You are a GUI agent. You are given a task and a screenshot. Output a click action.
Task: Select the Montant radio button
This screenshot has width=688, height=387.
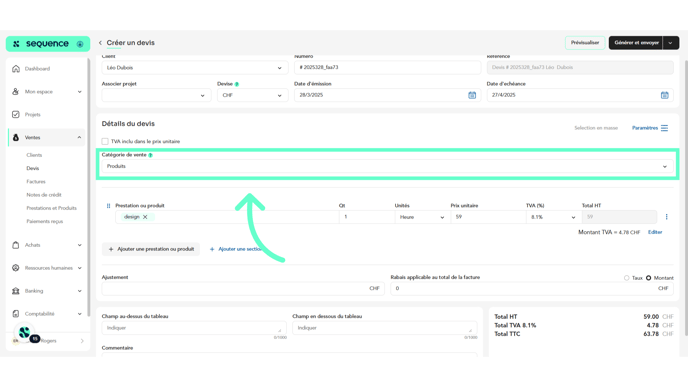point(648,278)
